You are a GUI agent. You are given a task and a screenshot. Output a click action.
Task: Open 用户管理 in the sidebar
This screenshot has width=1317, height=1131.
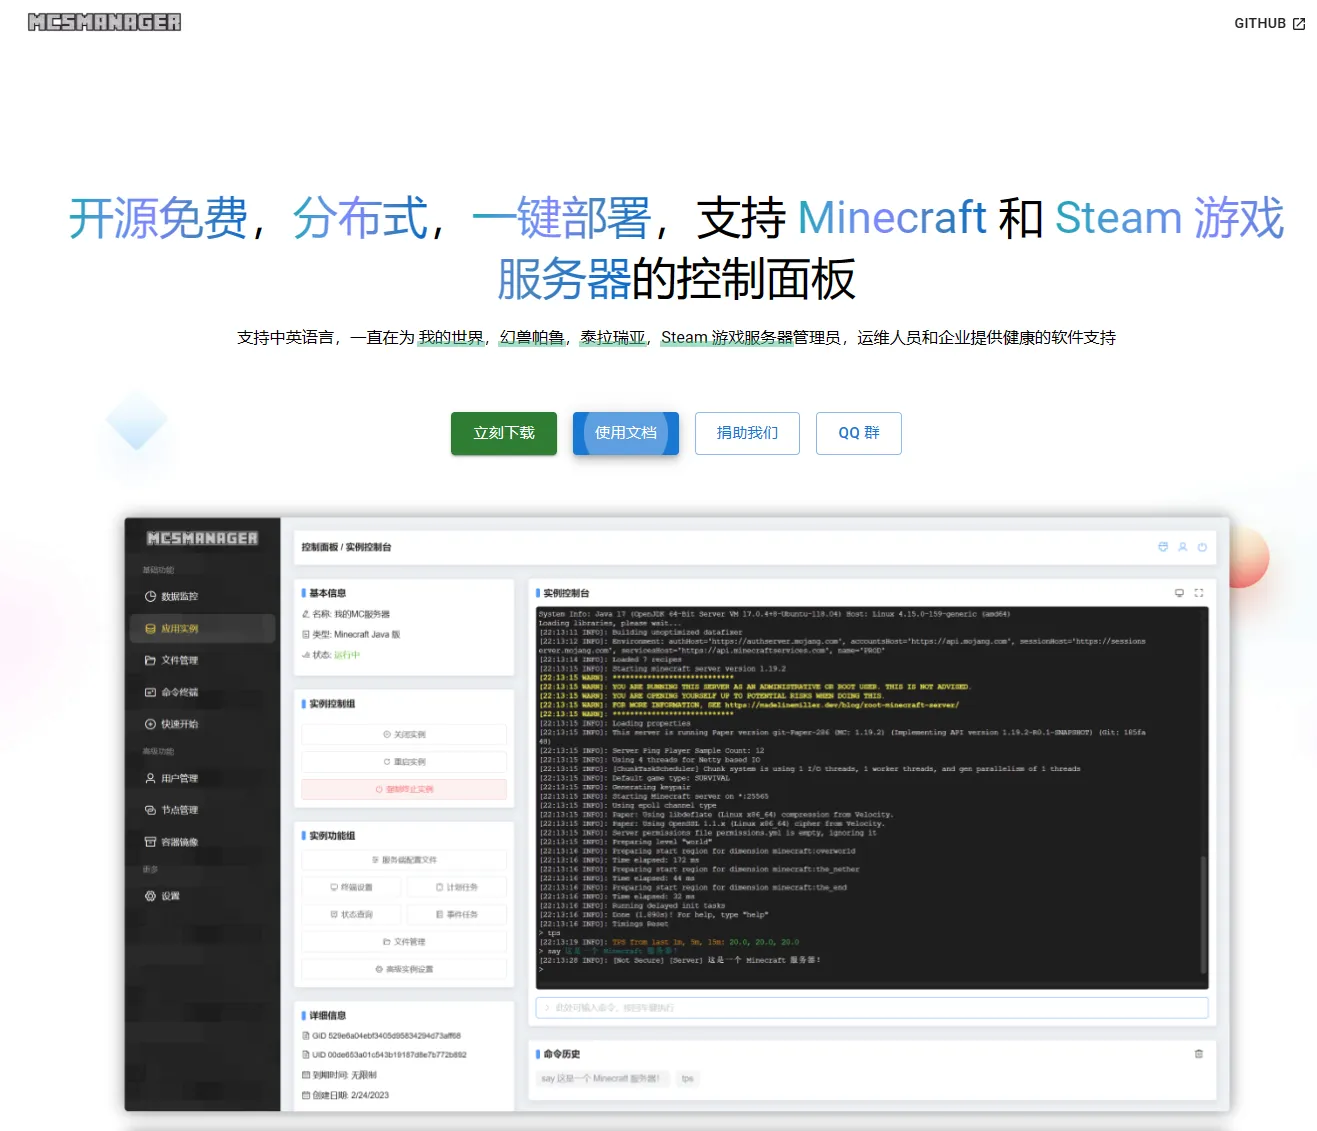pyautogui.click(x=201, y=778)
